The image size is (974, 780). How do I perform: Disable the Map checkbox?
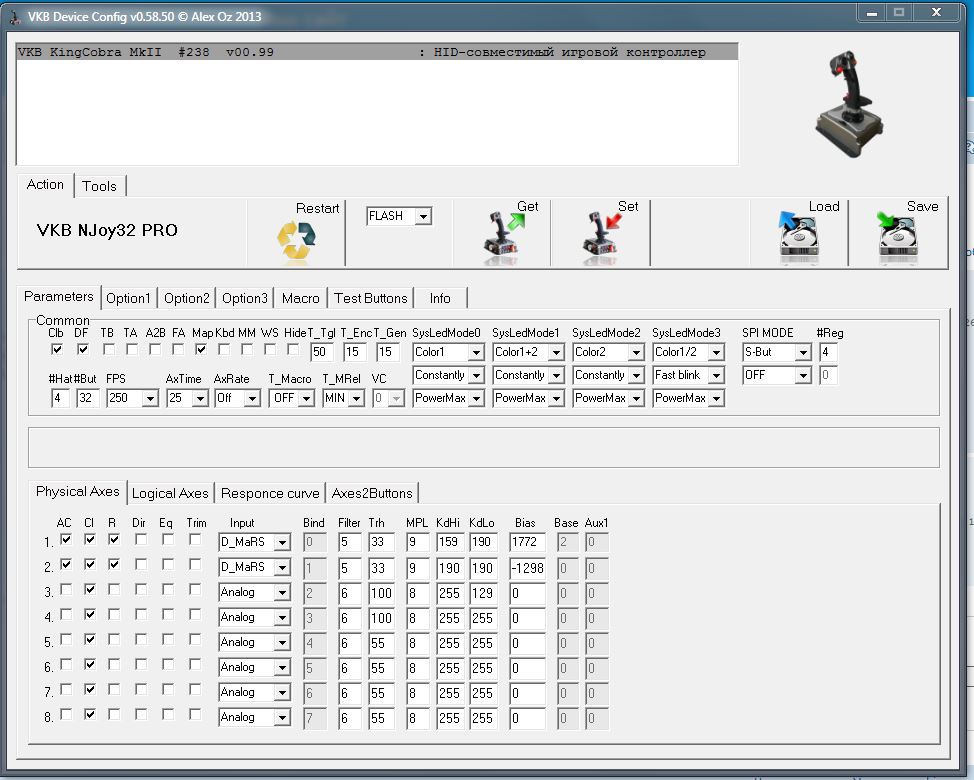coord(201,350)
